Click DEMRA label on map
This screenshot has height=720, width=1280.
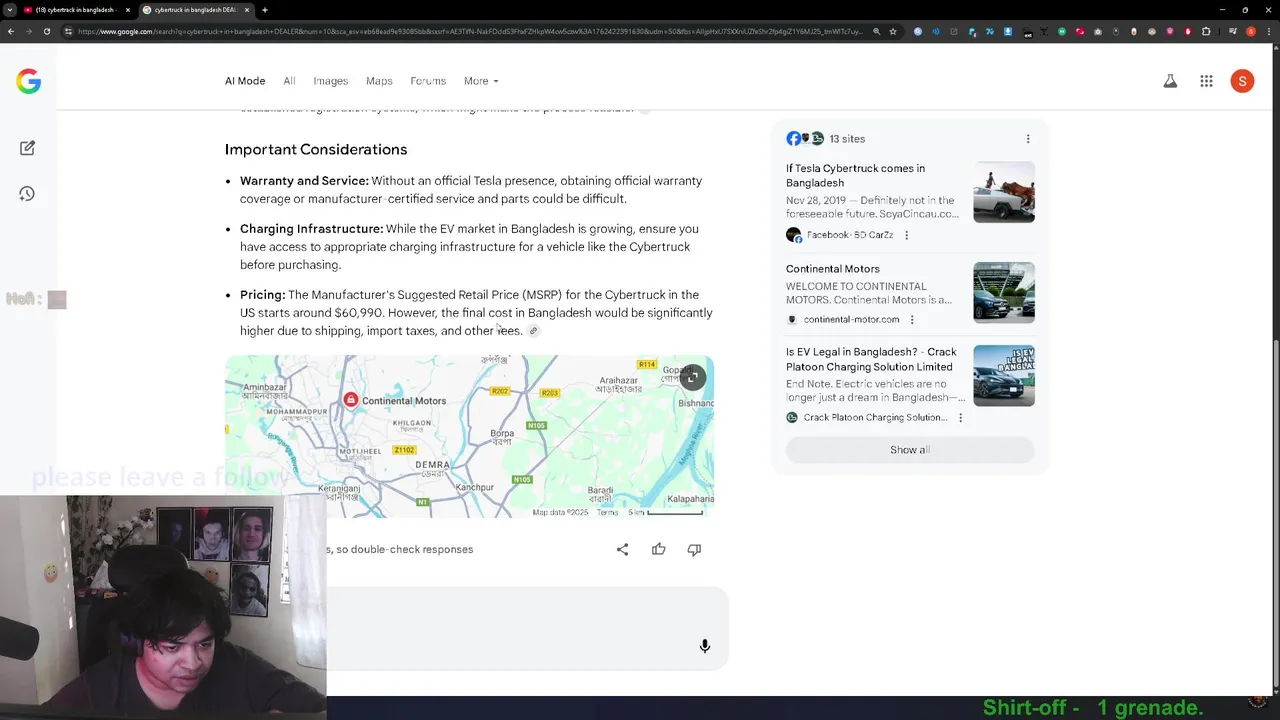click(x=432, y=465)
